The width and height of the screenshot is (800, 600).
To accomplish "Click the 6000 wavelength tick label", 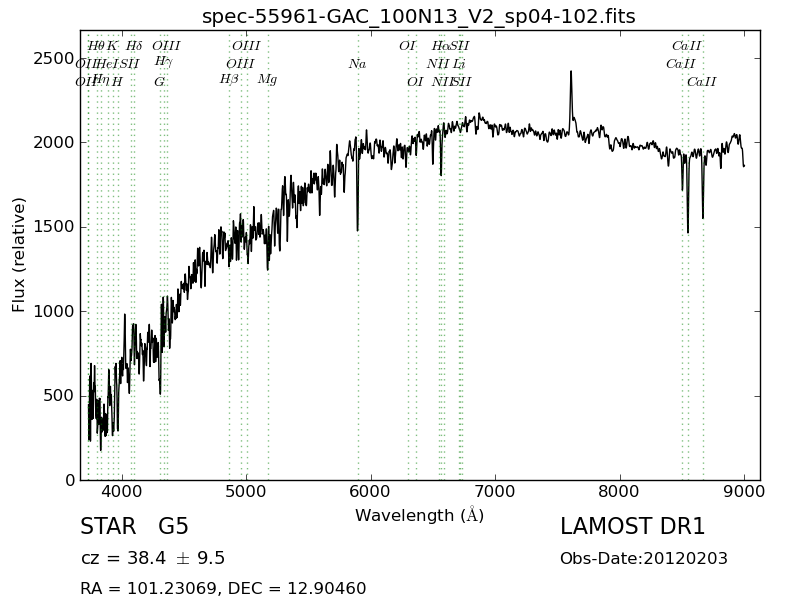I will click(371, 491).
